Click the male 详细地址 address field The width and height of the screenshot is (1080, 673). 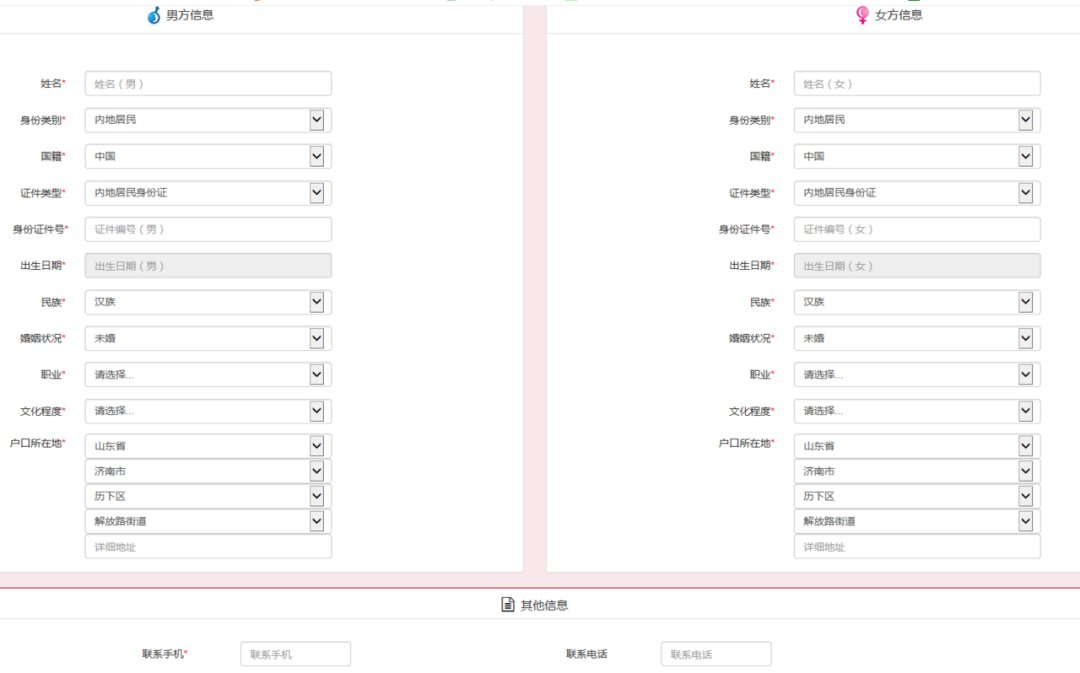[x=207, y=547]
